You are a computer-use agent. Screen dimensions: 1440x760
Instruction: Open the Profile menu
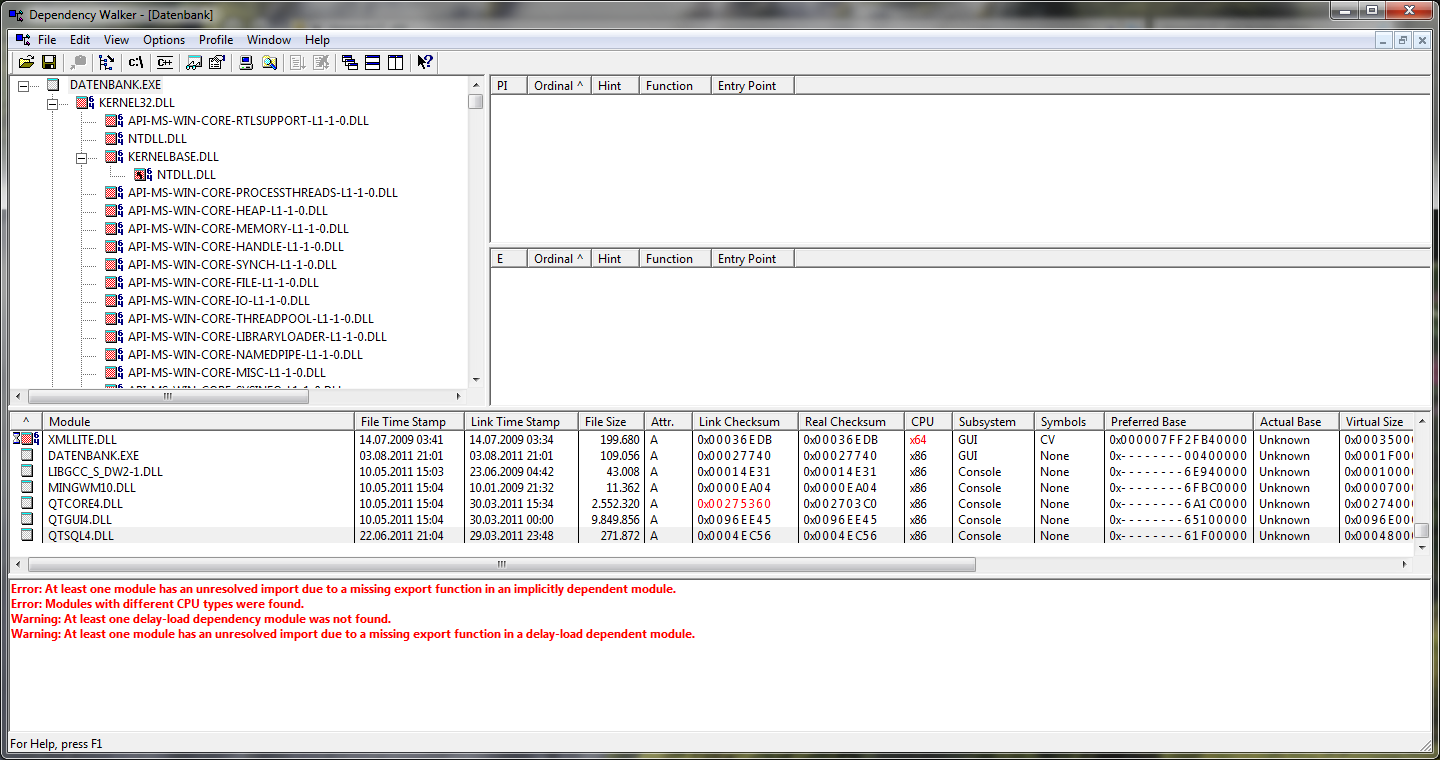(x=215, y=40)
